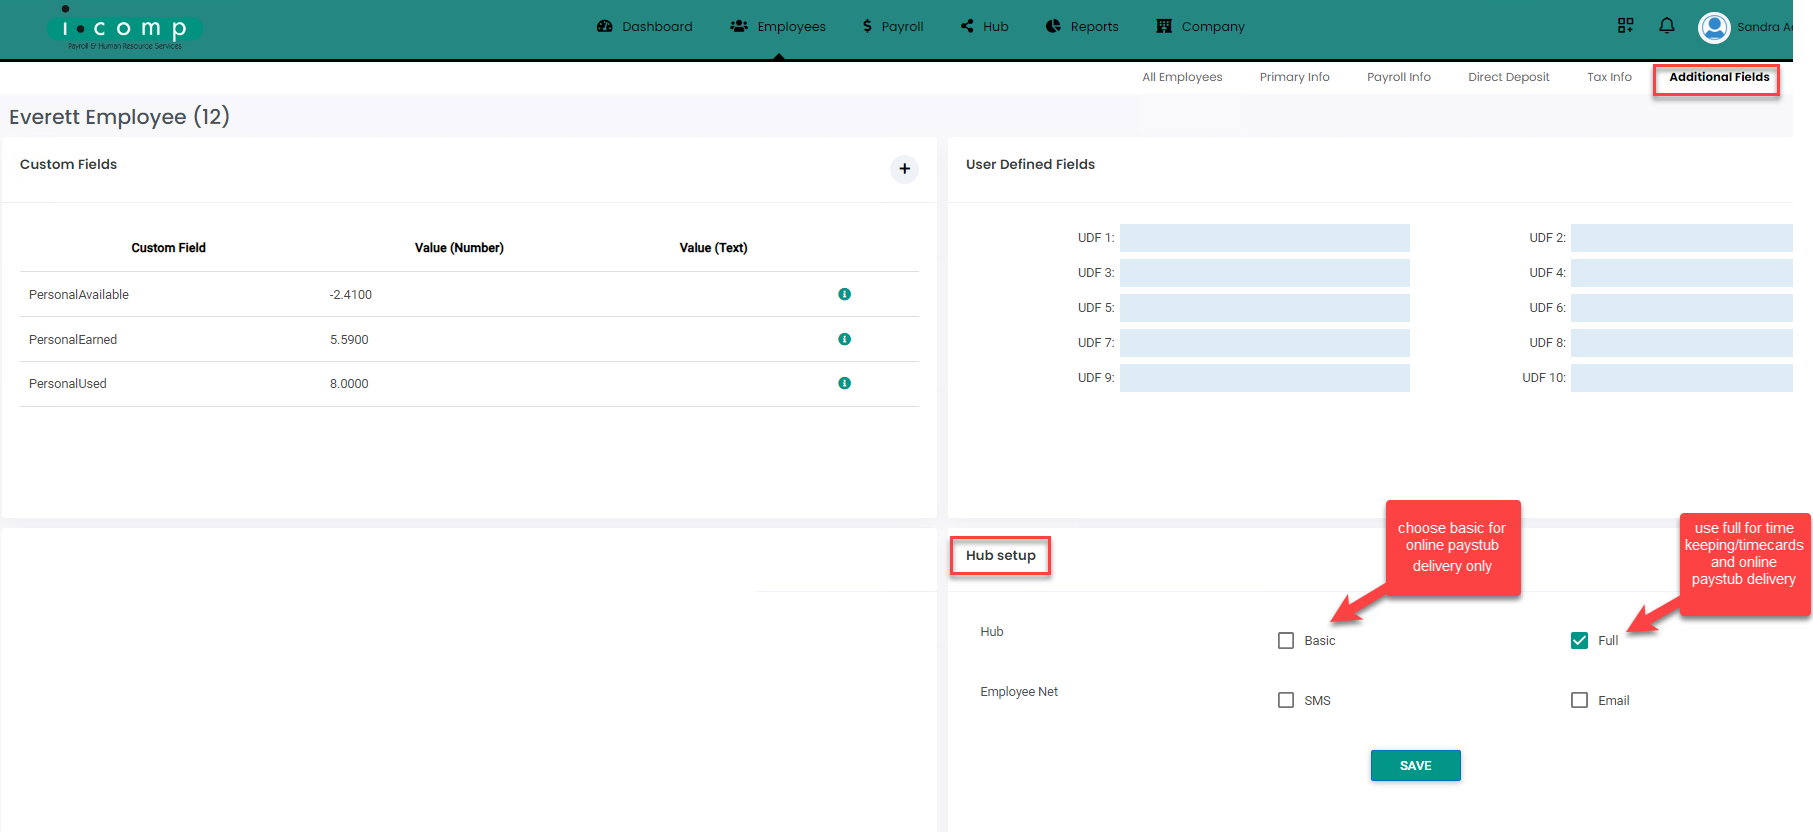This screenshot has width=1813, height=832.
Task: Click the QR grid icon in header
Action: (x=1625, y=26)
